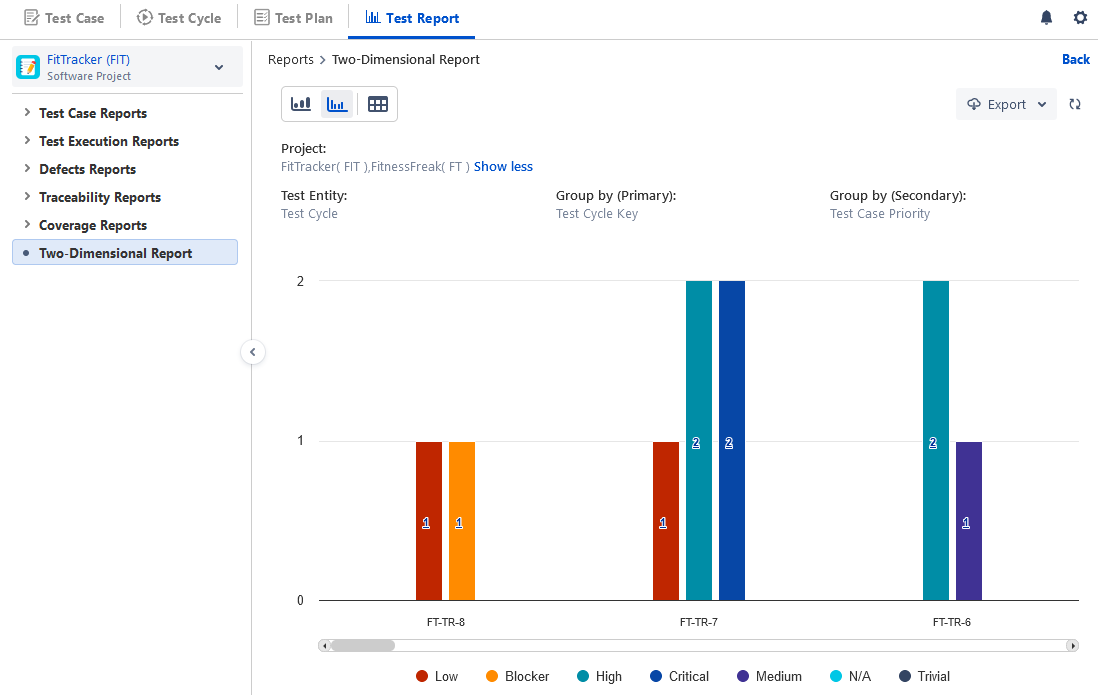Click the scrollbar right arrow
Screen dimensions: 1098x695
(1072, 645)
